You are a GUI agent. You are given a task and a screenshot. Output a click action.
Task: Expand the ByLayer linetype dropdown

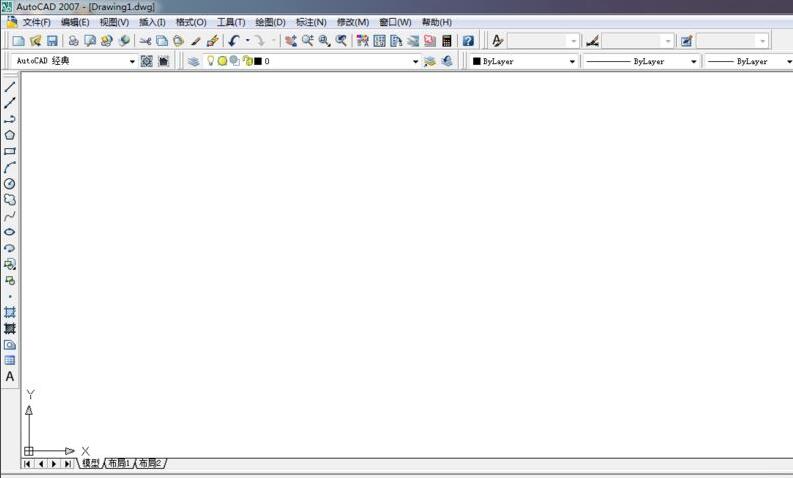692,61
